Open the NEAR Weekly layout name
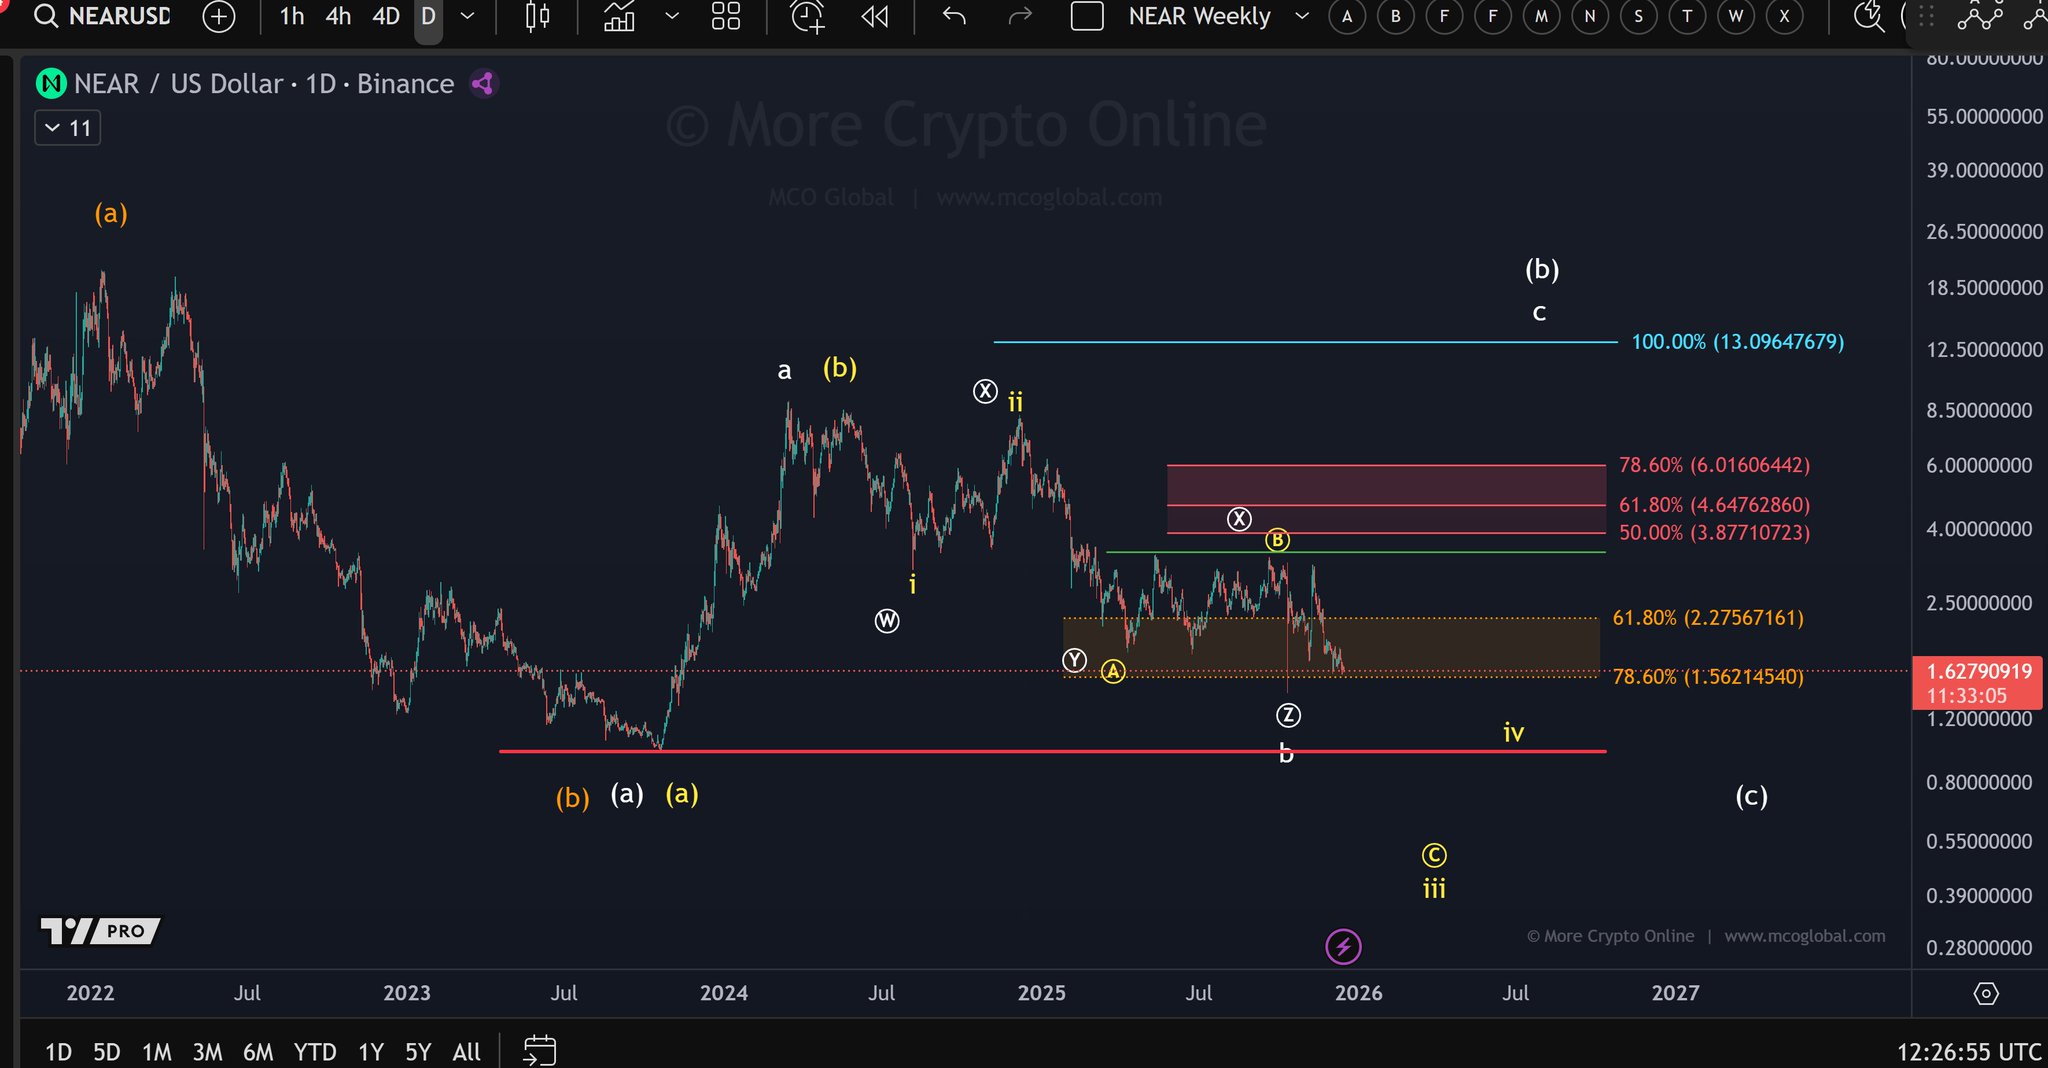The image size is (2048, 1068). (x=1199, y=17)
